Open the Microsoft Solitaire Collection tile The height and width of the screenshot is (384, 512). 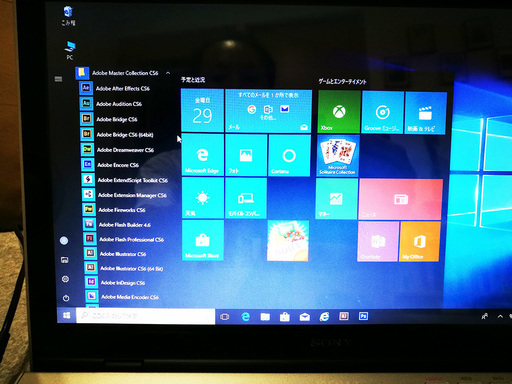tap(338, 156)
